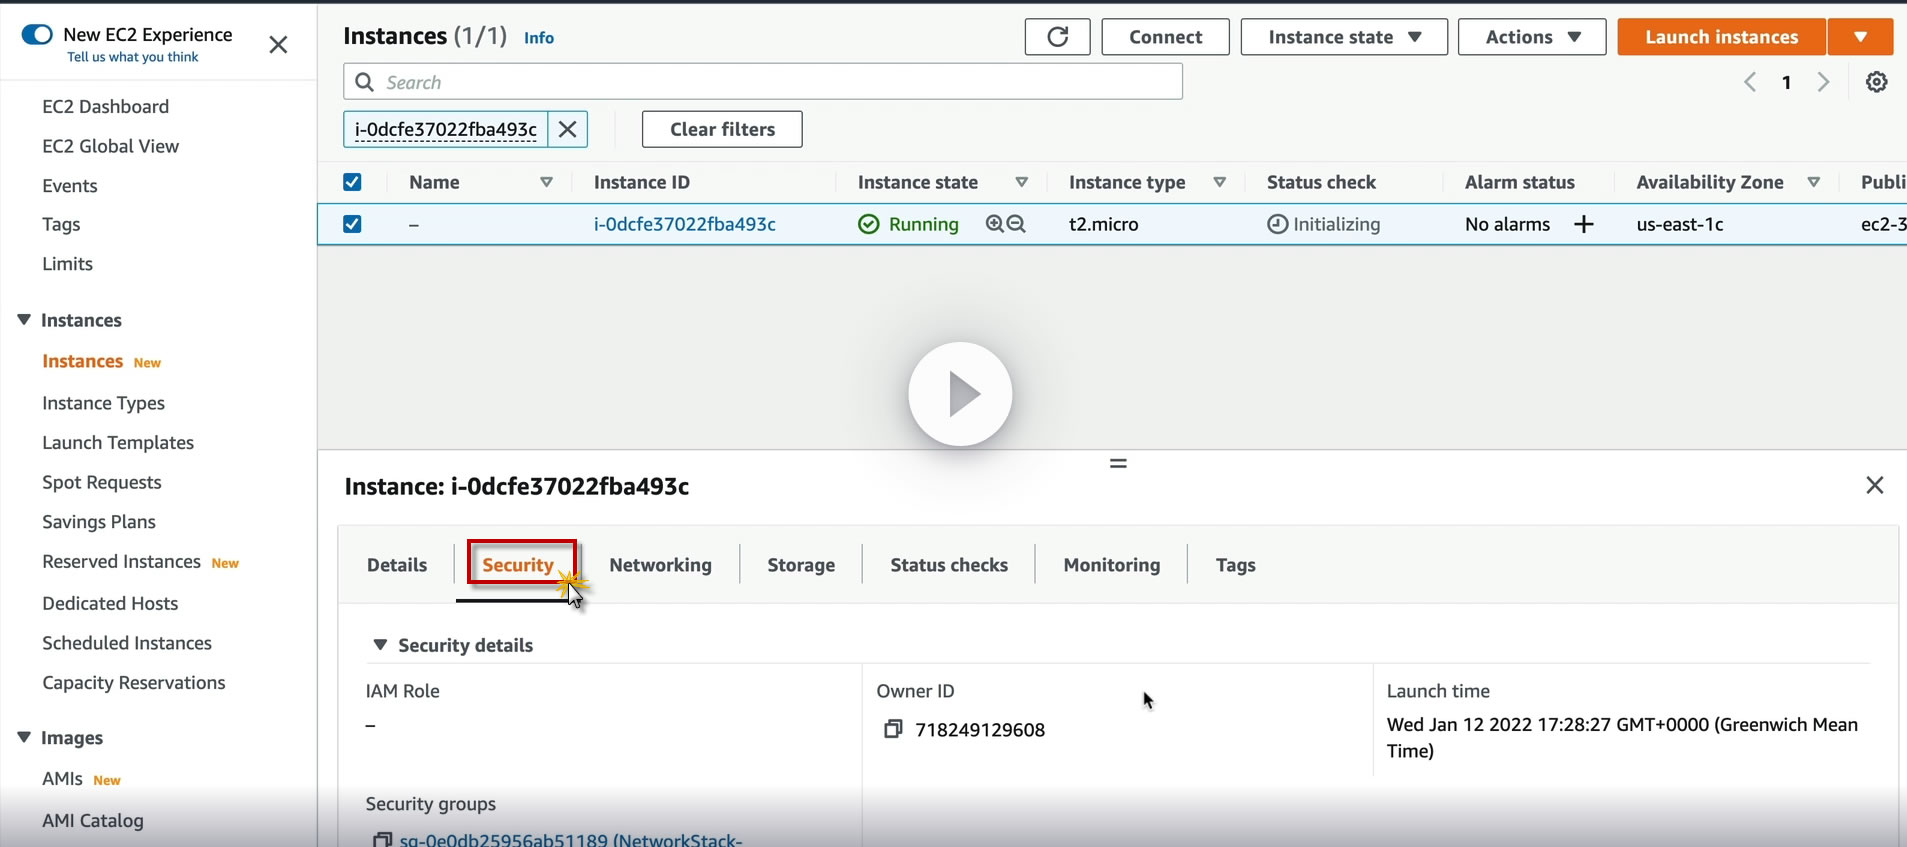Switch to the Monitoring tab

1112,565
